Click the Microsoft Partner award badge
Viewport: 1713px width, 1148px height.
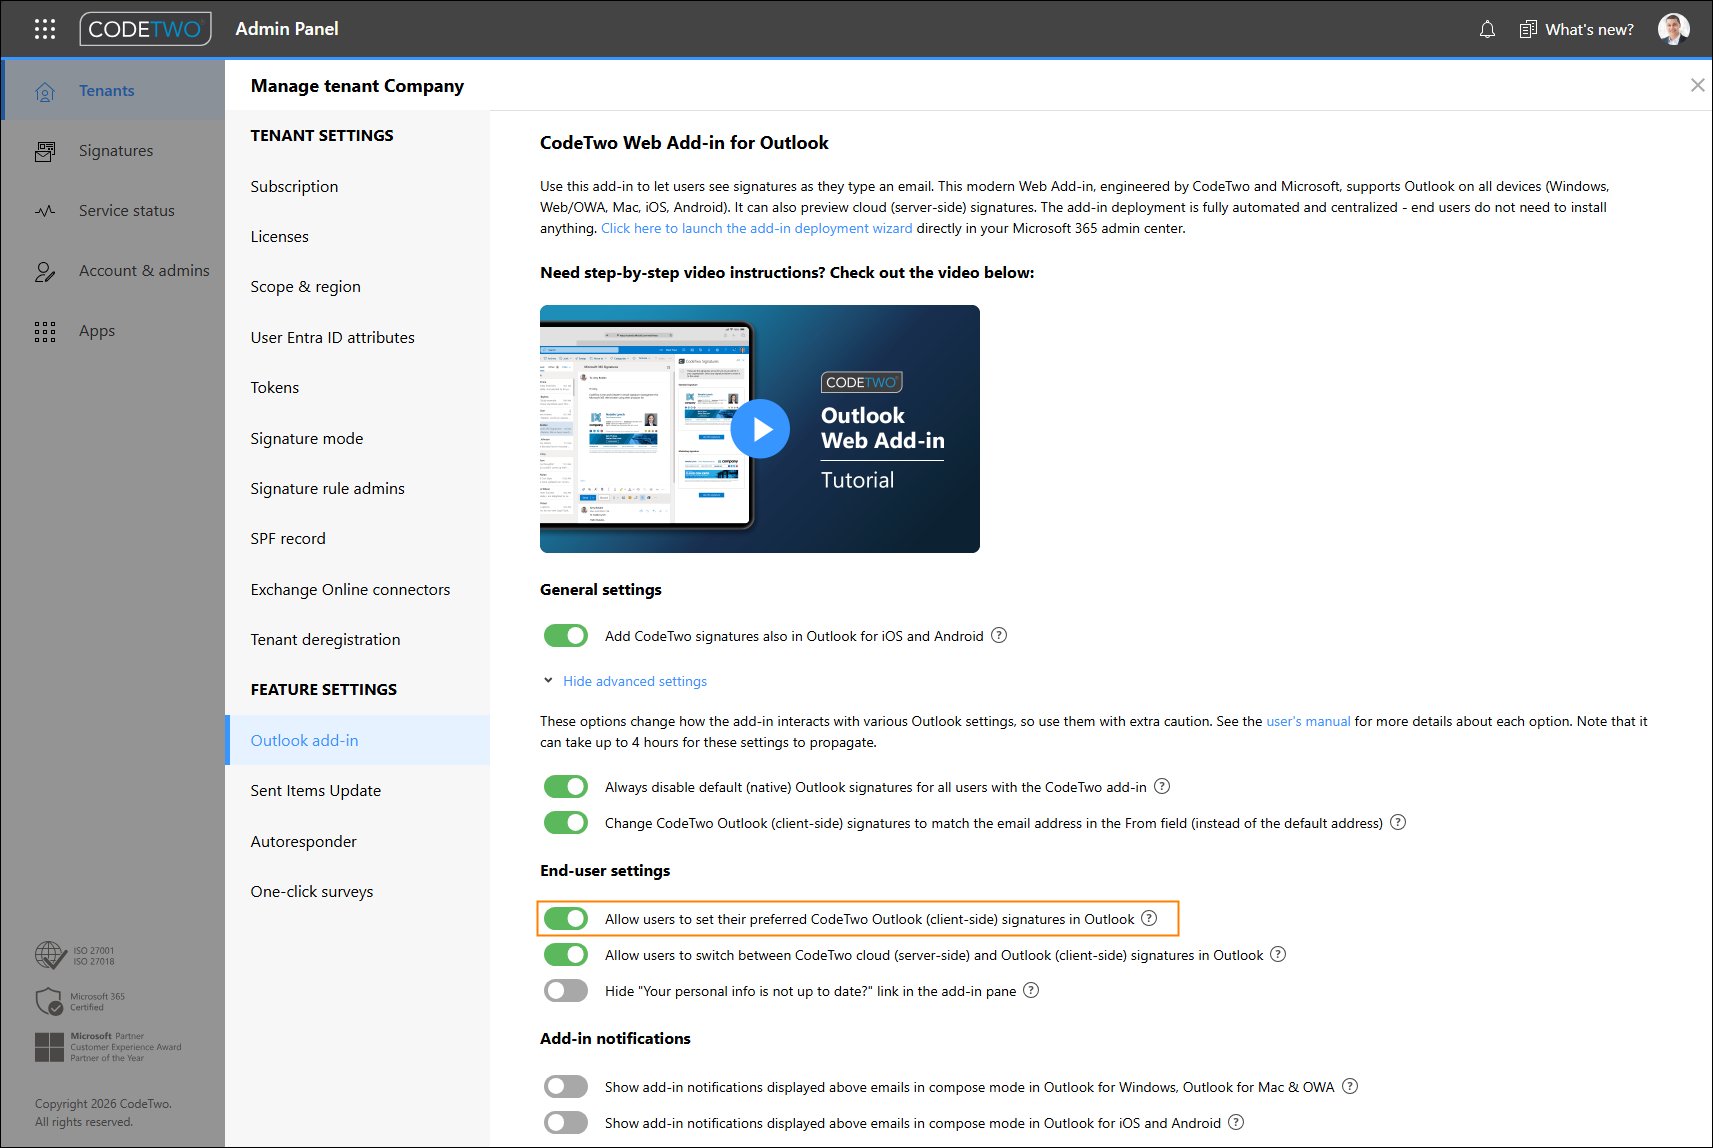coord(108,1047)
